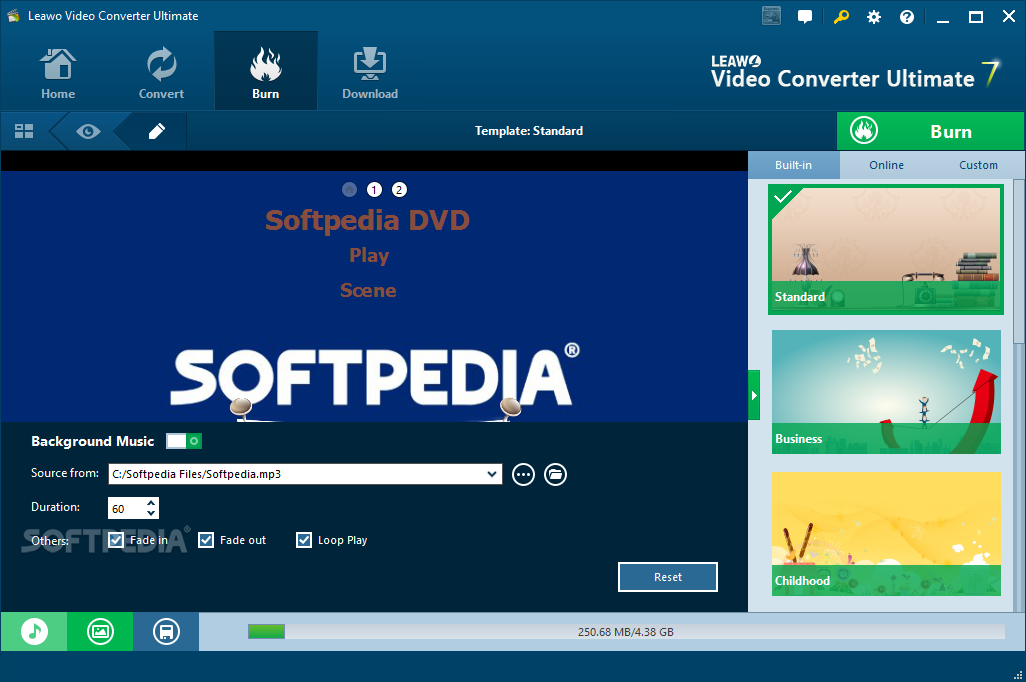Preview the menu with the eye icon

coord(88,132)
